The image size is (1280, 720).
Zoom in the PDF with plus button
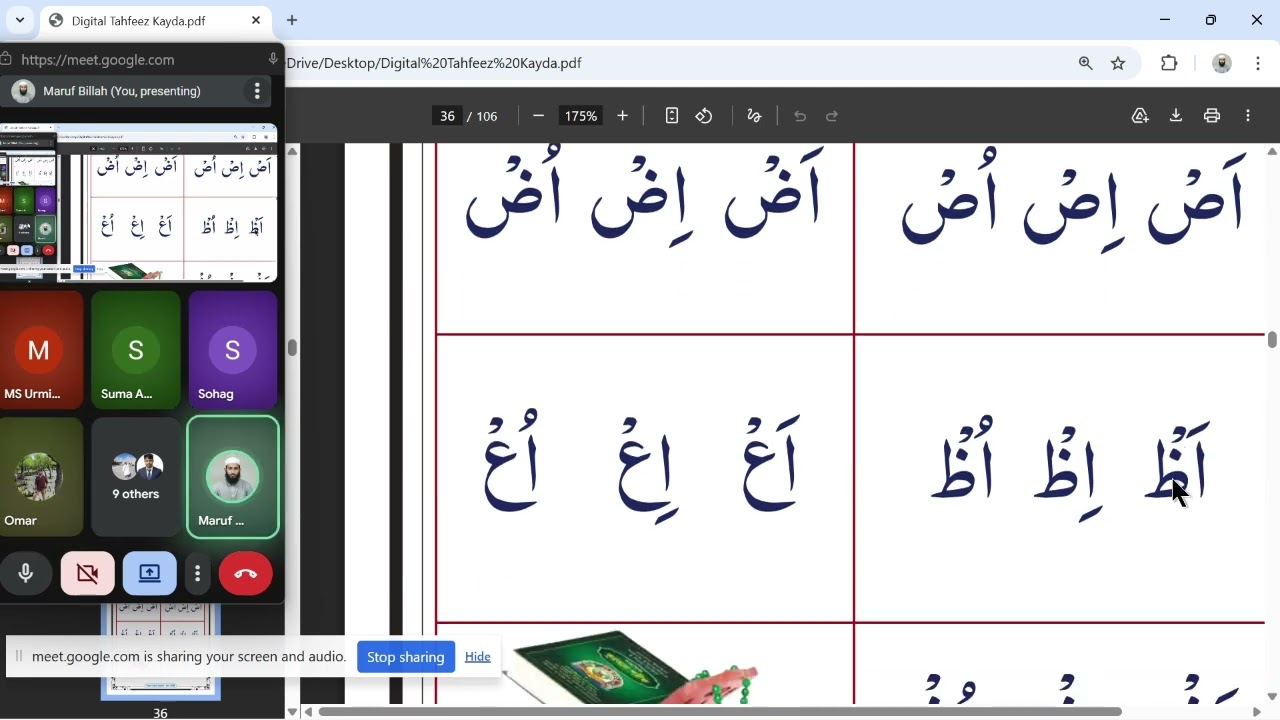click(622, 116)
